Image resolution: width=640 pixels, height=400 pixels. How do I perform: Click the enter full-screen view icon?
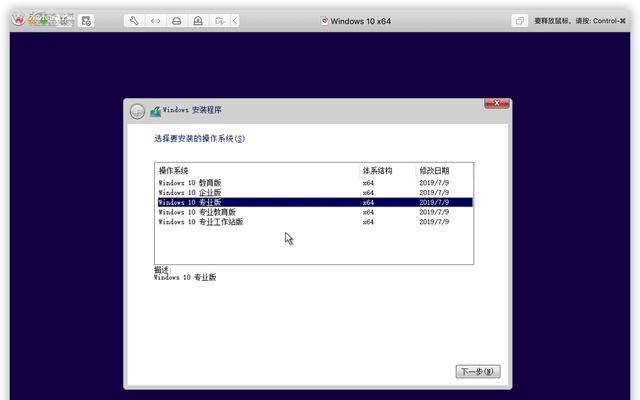520,21
